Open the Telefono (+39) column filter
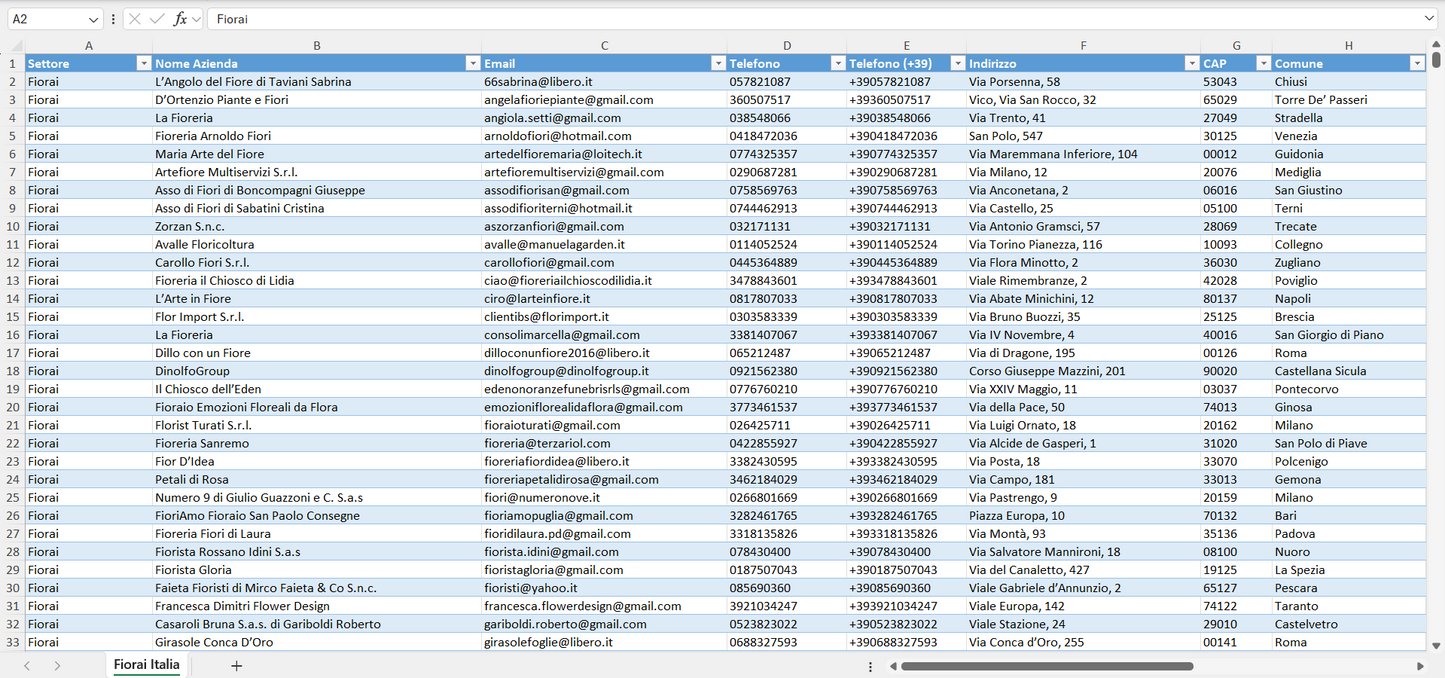Viewport: 1445px width, 678px height. (x=957, y=63)
